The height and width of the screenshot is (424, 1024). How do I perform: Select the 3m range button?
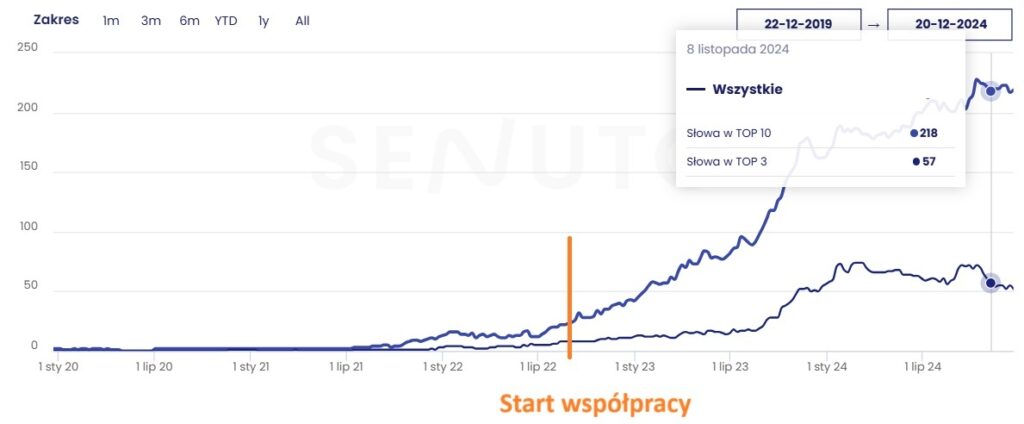click(151, 21)
